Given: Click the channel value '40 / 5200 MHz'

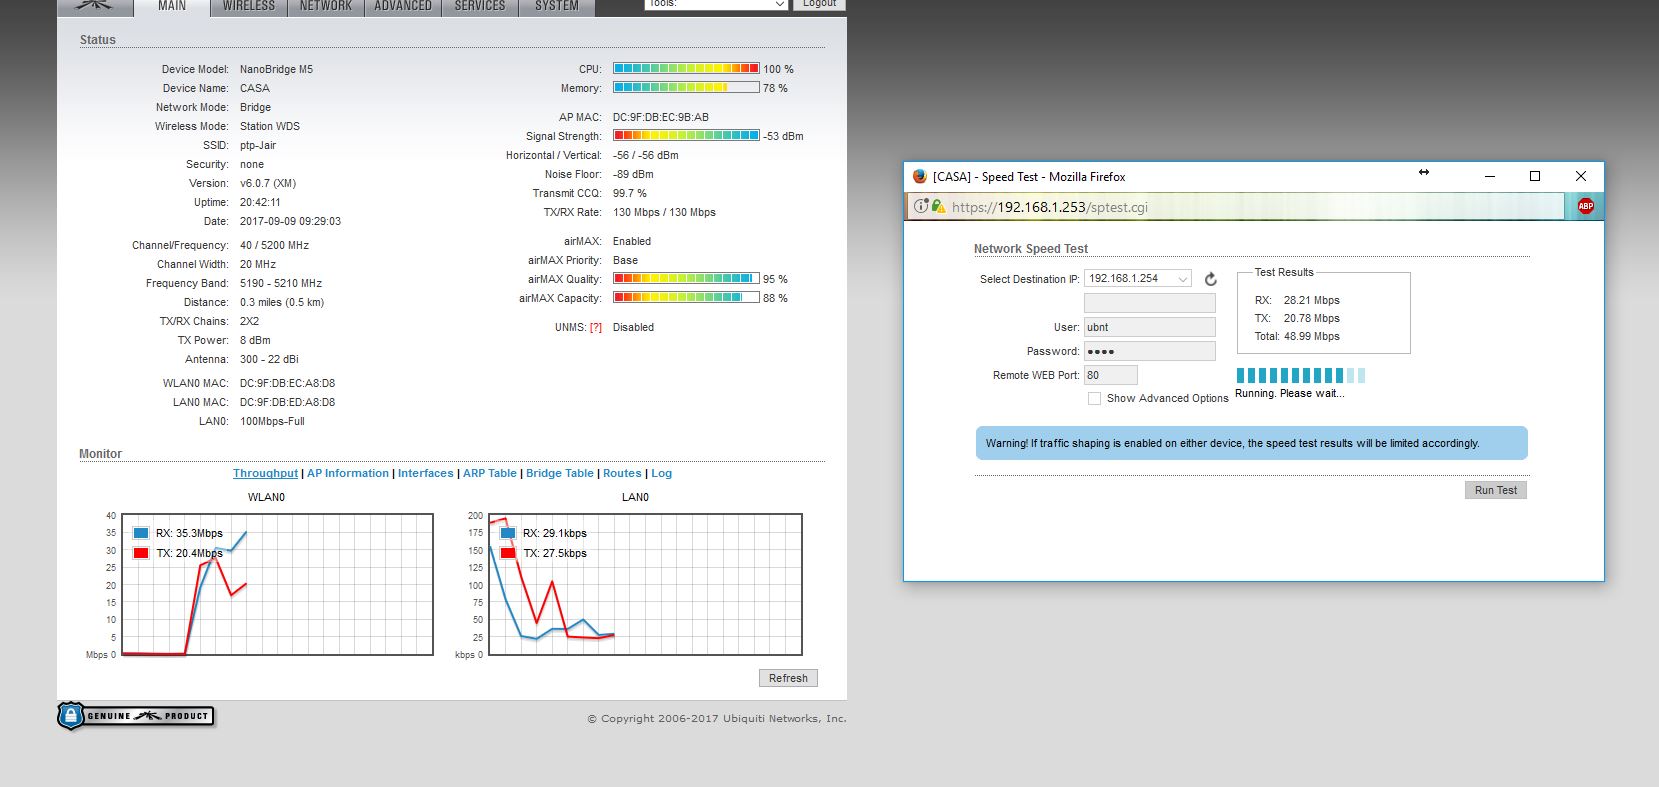Looking at the screenshot, I should [x=274, y=245].
